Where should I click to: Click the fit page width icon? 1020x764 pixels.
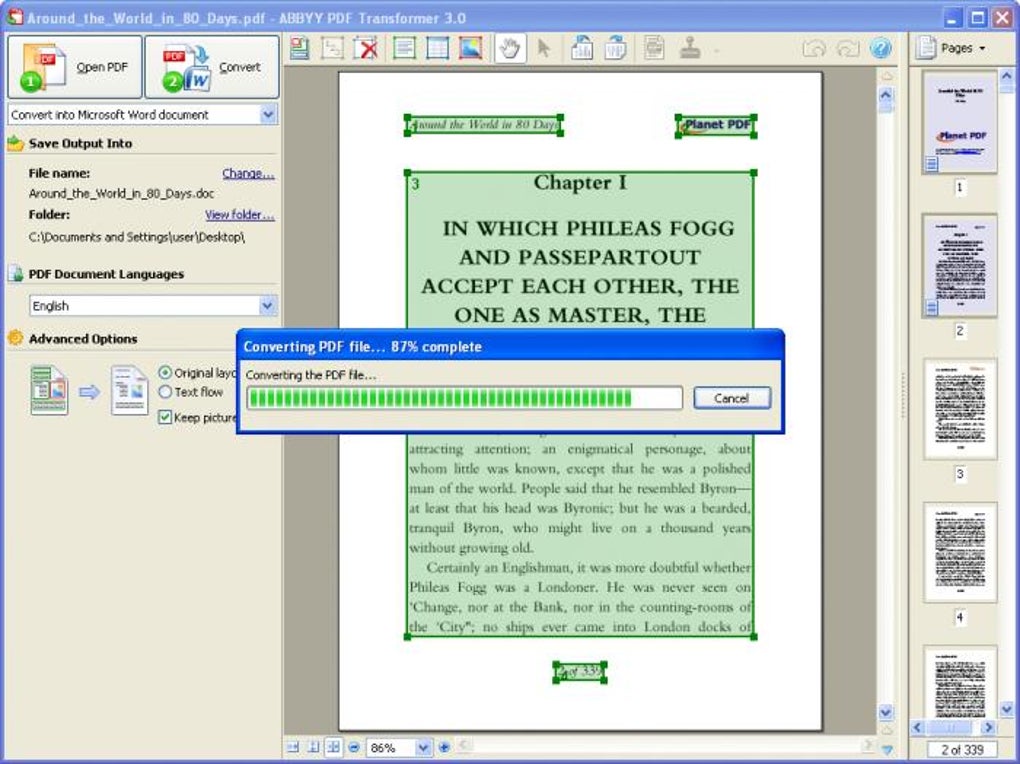[293, 747]
